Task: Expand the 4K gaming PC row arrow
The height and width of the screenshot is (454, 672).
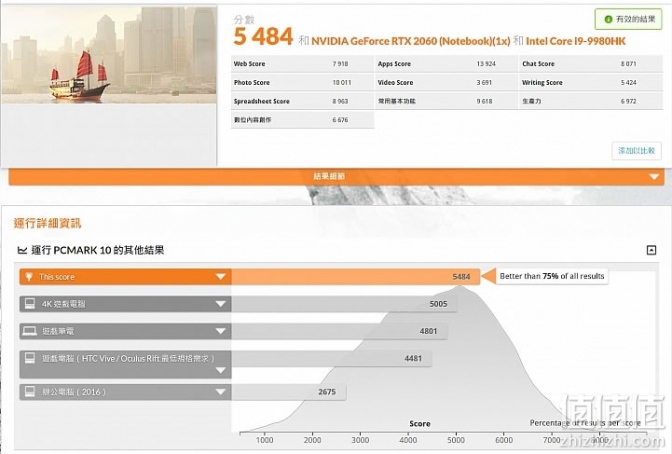Action: point(221,304)
